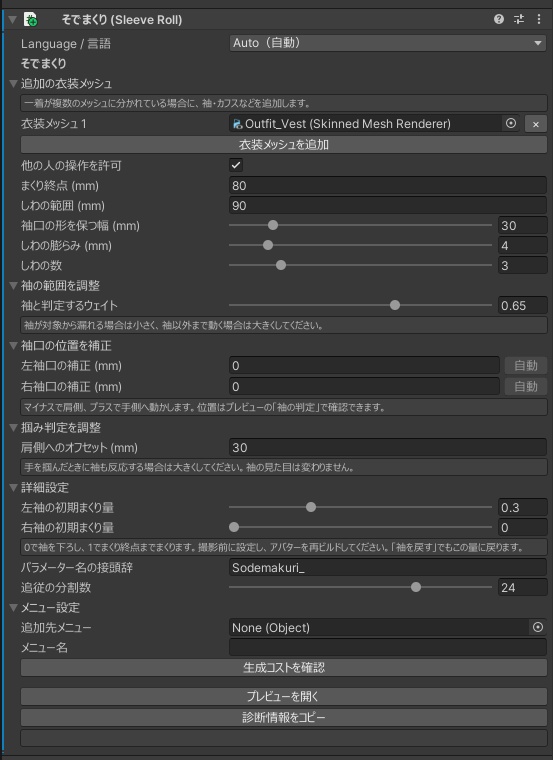This screenshot has height=760, width=553.
Task: Click the しわの数 value field showing 3
Action: pos(522,265)
